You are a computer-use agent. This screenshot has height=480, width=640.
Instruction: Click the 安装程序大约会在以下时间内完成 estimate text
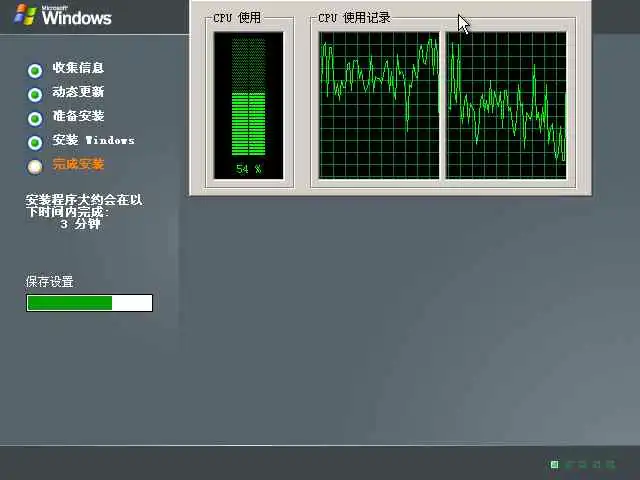(x=84, y=206)
